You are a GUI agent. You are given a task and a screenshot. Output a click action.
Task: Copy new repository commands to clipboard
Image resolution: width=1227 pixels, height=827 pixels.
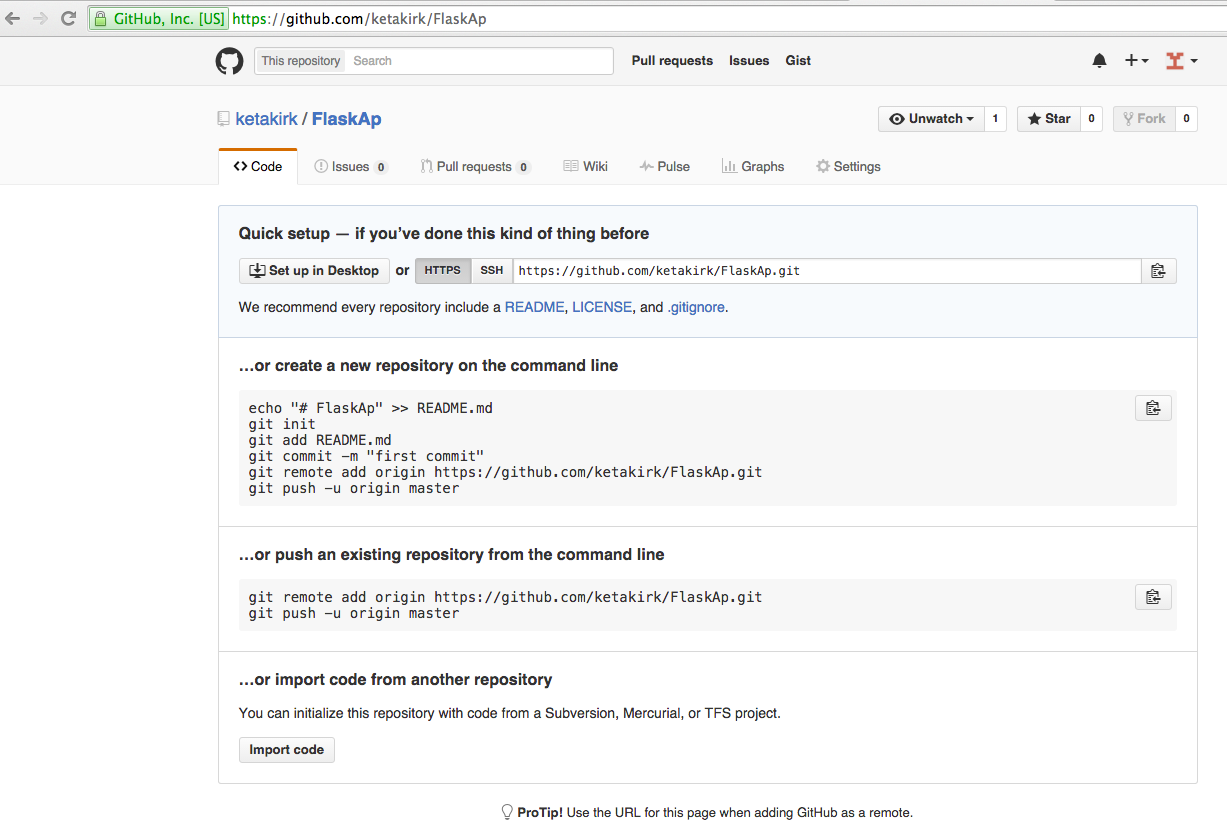[1153, 408]
